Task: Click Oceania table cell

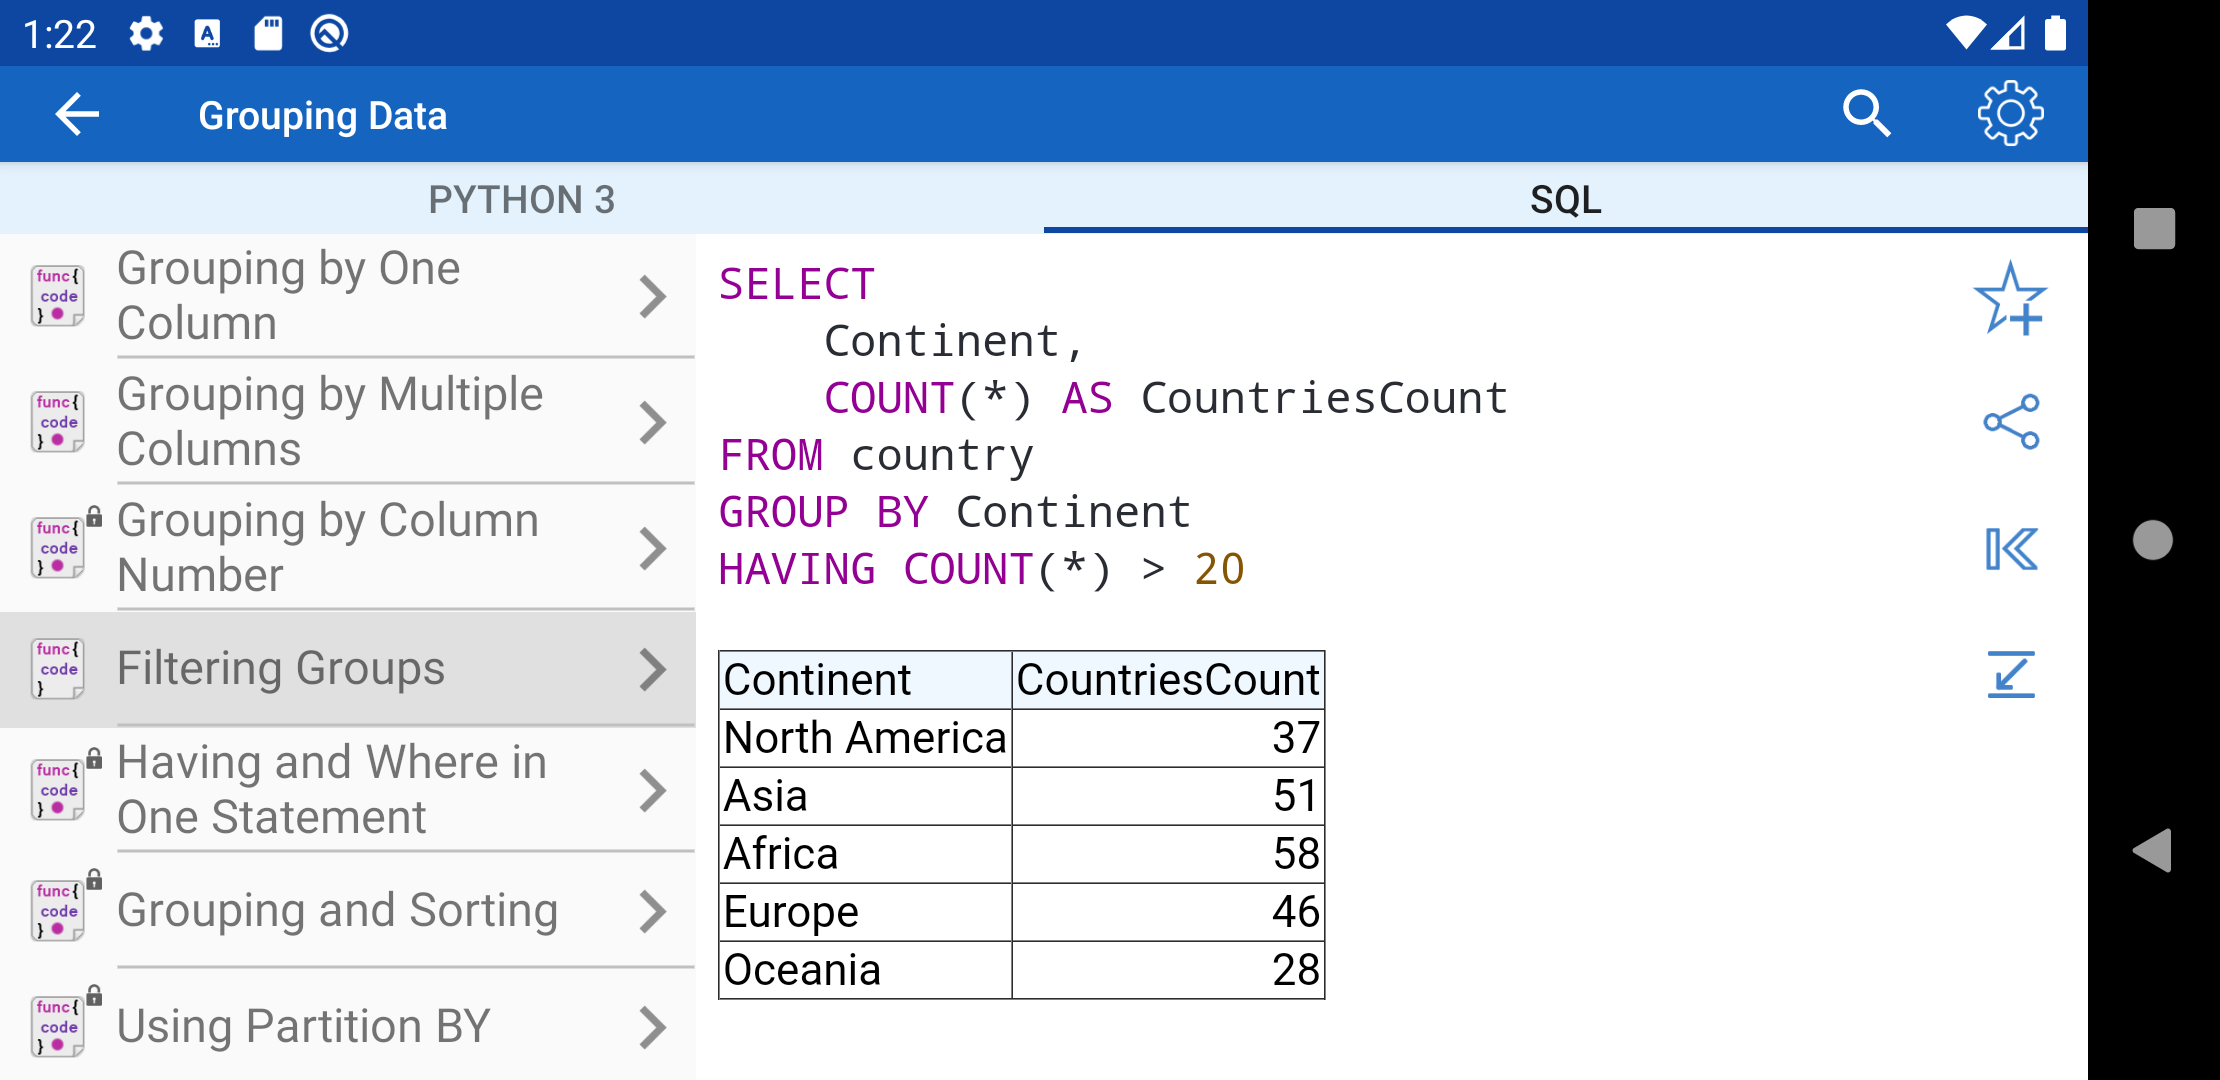Action: click(866, 970)
